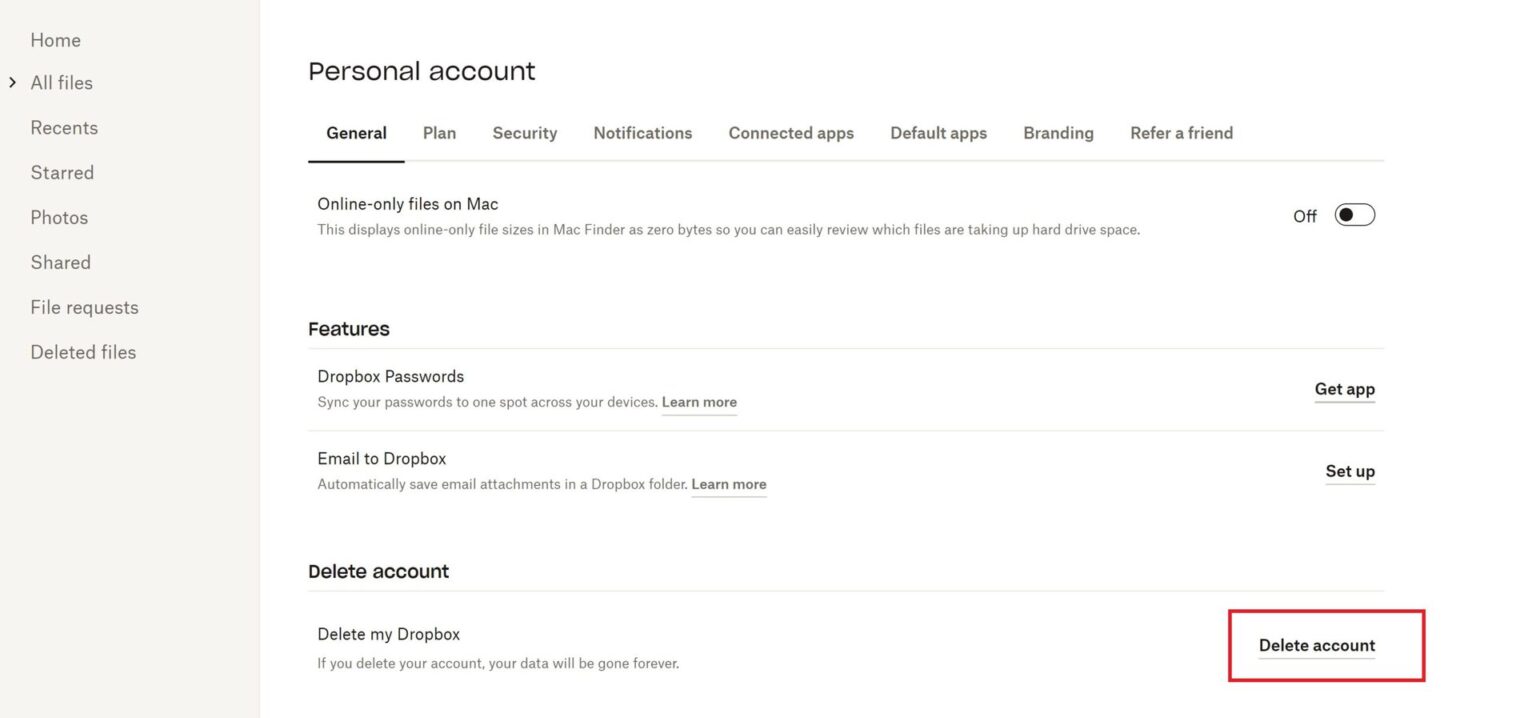Image resolution: width=1536 pixels, height=718 pixels.
Task: Expand the All files tree item
Action: [x=12, y=82]
